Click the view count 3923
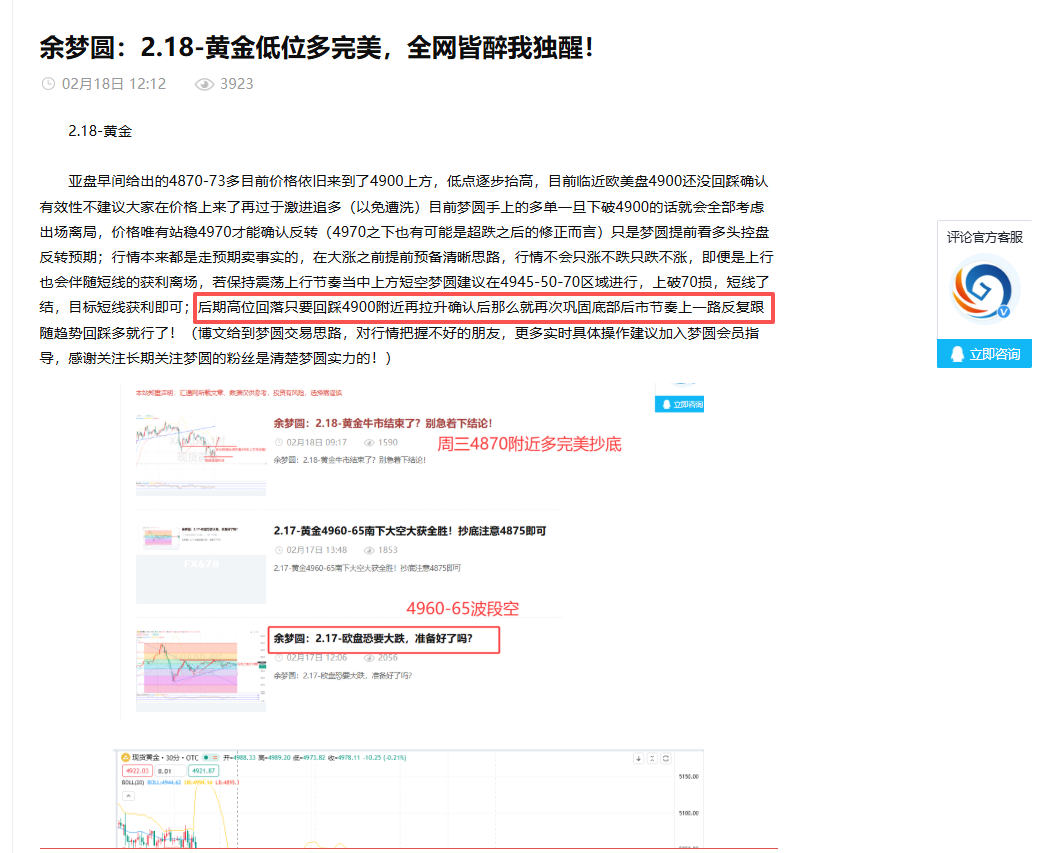 pos(237,84)
